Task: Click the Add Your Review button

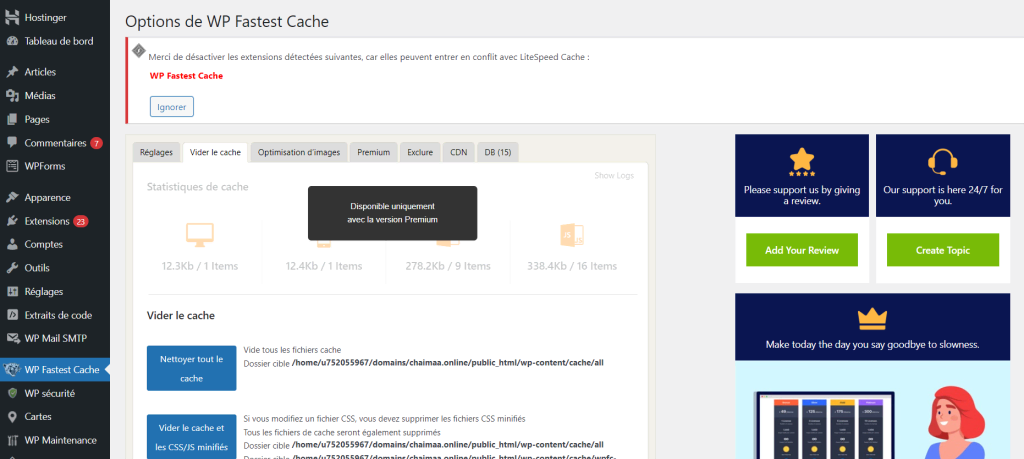Action: click(x=802, y=250)
